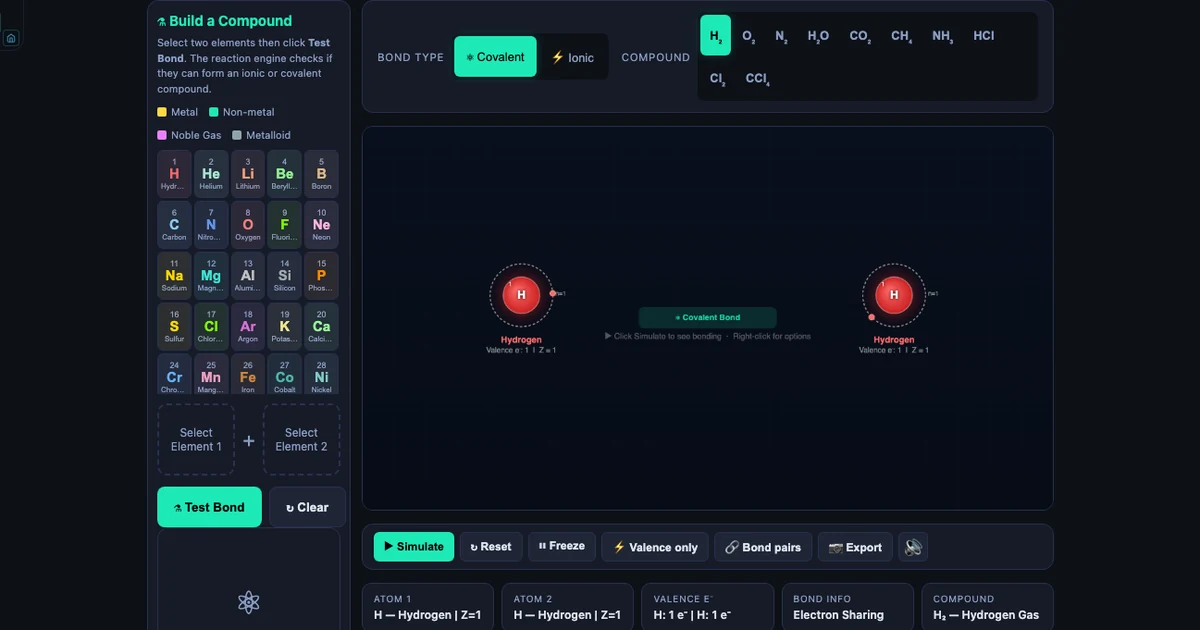Click the Non-metal legend swatch

tap(214, 112)
